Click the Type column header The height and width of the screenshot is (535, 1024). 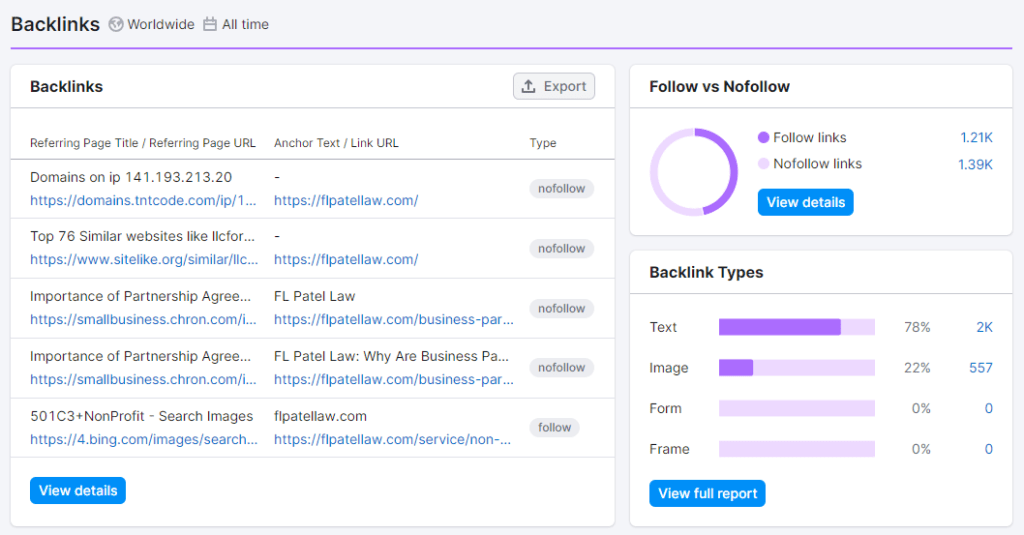coord(543,143)
